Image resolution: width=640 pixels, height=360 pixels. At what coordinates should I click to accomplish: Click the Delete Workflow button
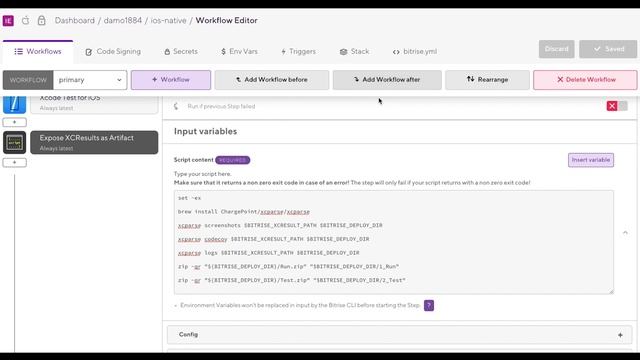pos(585,80)
